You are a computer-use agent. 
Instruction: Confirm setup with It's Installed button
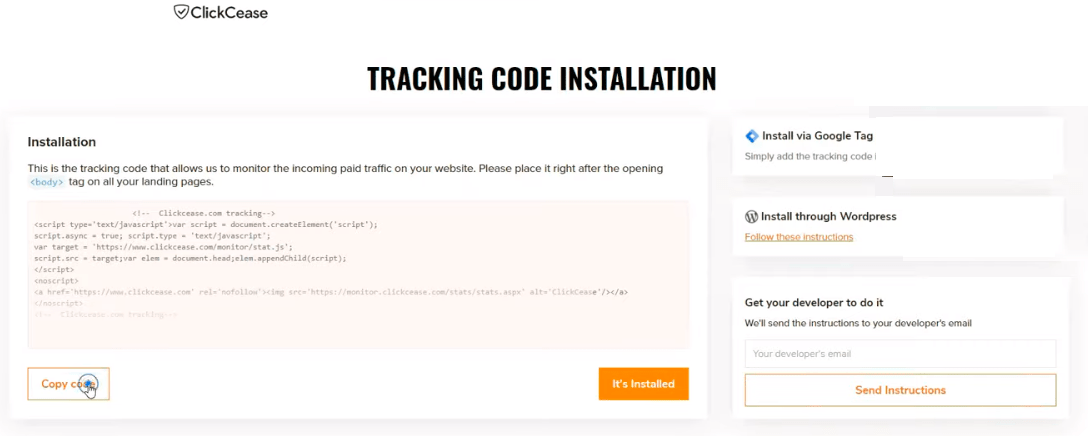[x=643, y=384]
